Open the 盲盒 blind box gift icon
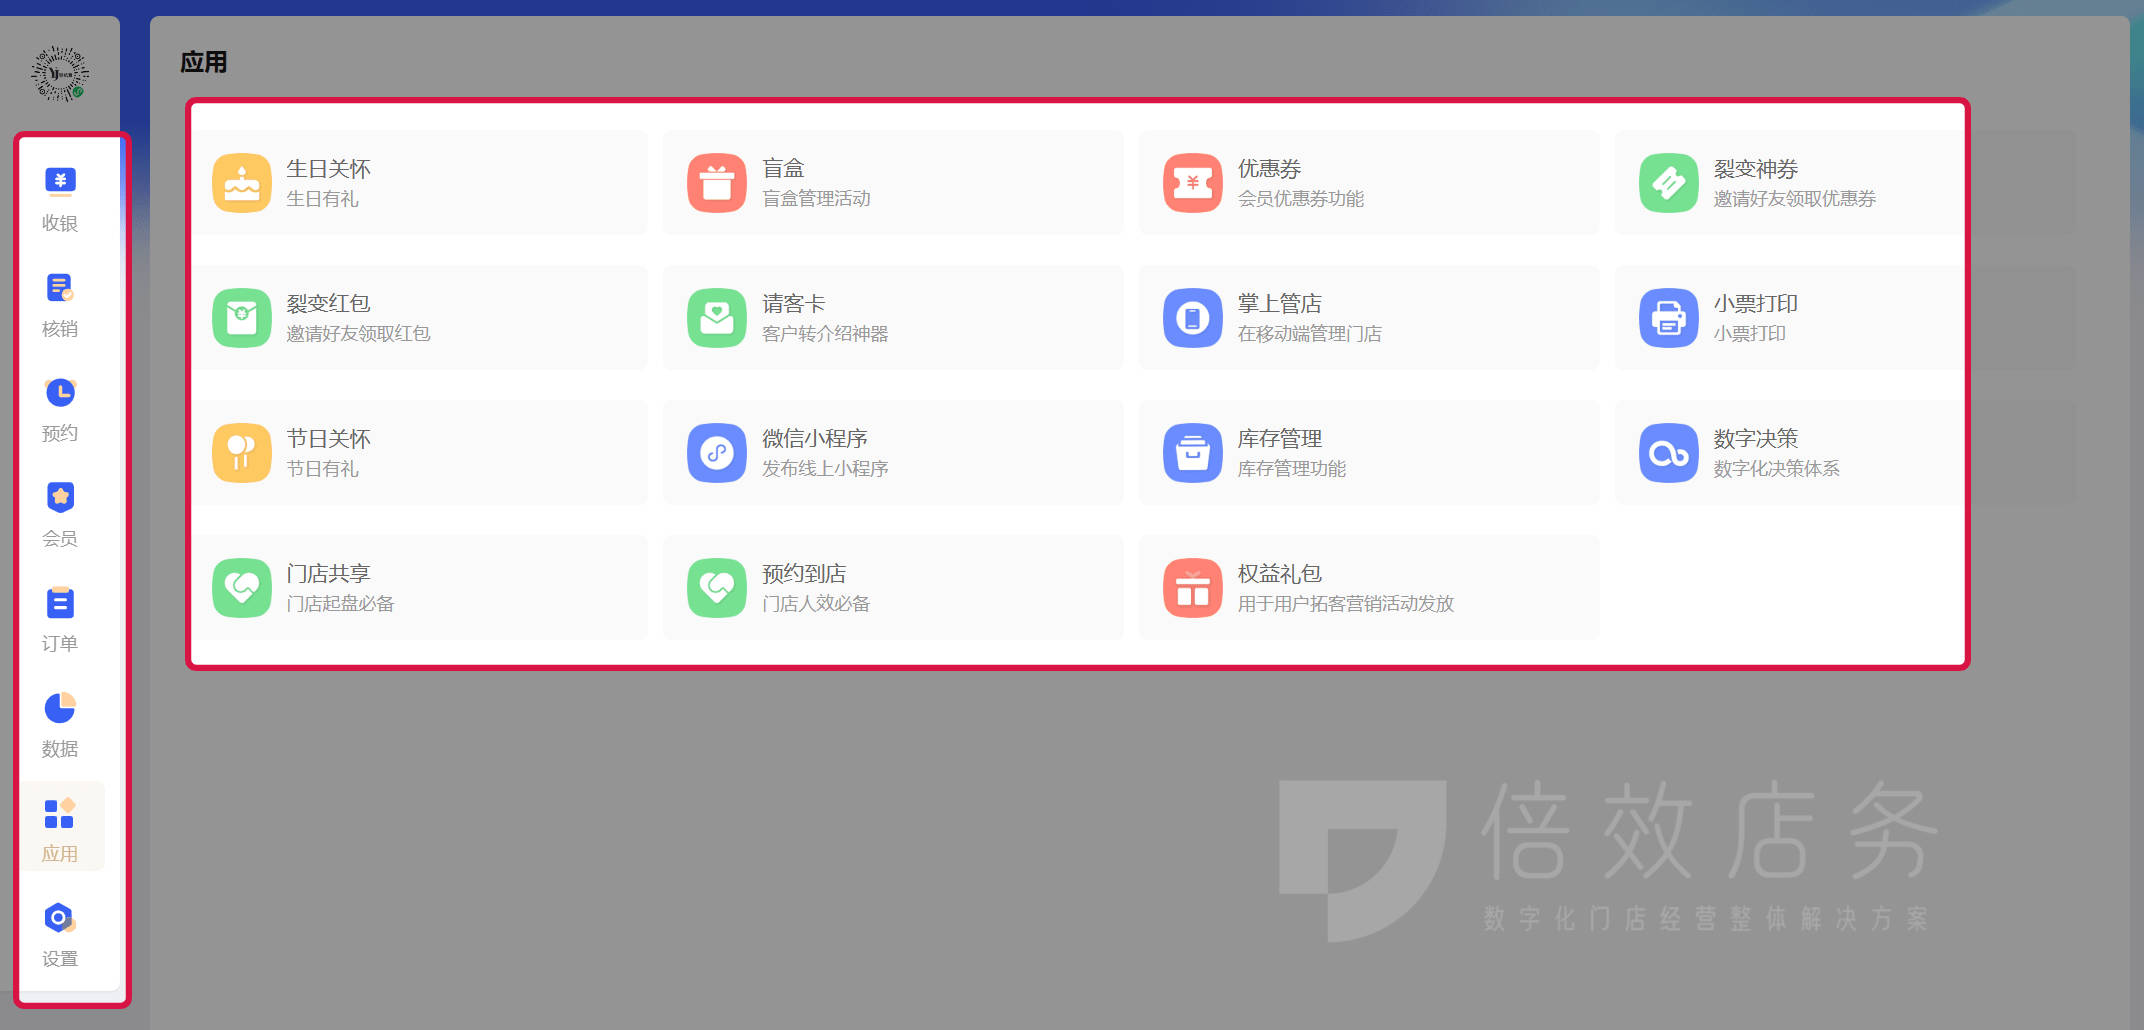 [x=717, y=183]
